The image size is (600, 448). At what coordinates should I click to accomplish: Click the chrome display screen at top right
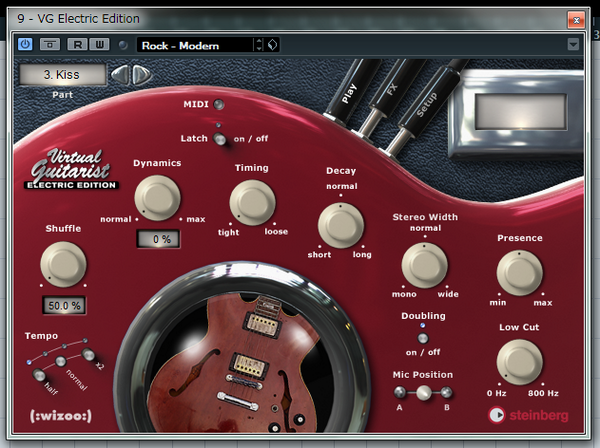pos(520,112)
